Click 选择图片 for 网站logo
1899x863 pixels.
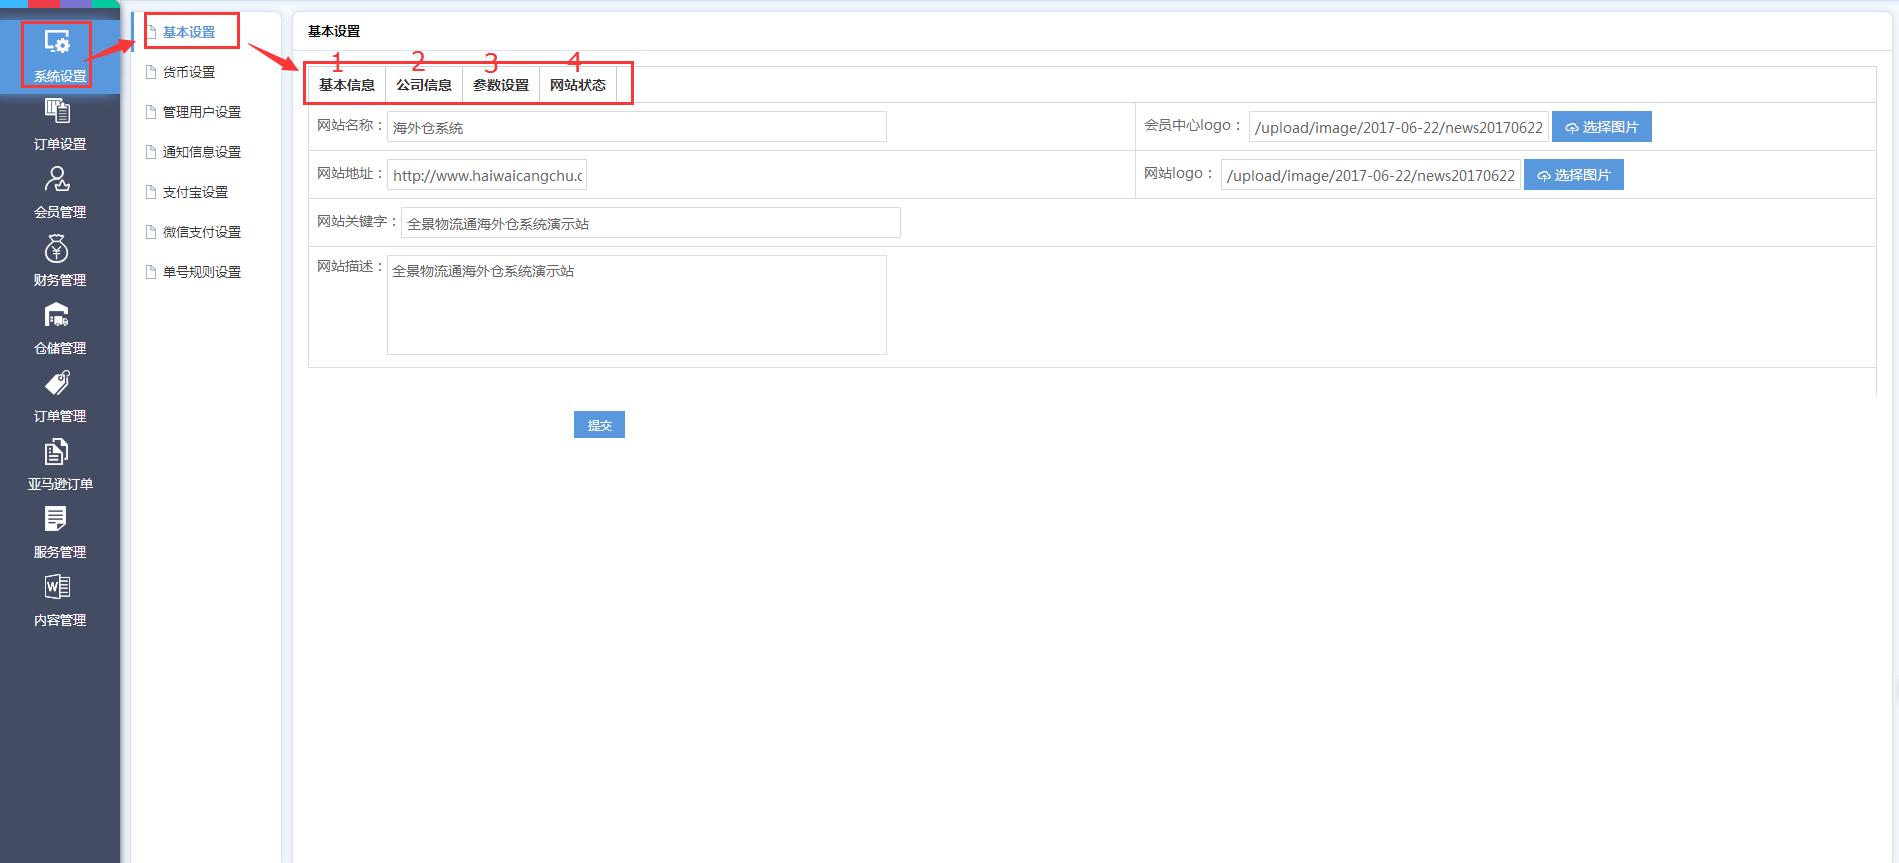pos(1573,175)
